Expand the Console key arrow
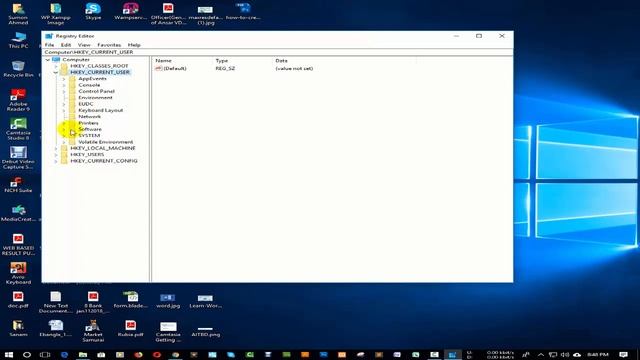640x360 pixels. [64, 85]
